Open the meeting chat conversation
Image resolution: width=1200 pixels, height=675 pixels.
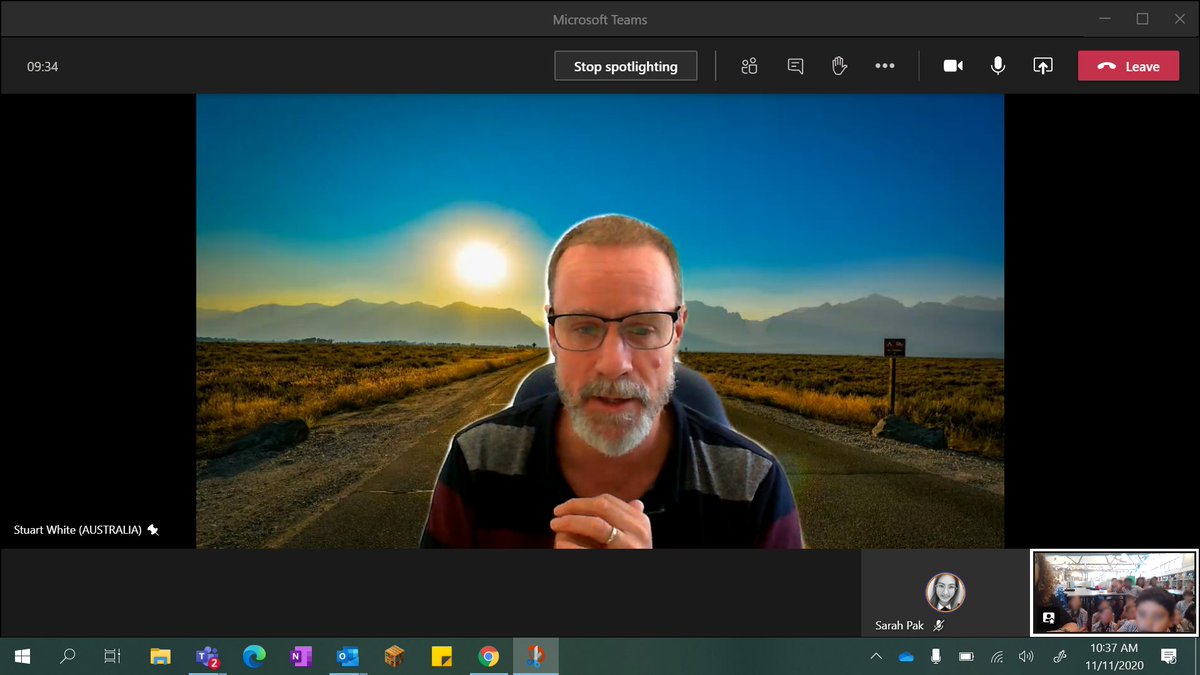795,66
